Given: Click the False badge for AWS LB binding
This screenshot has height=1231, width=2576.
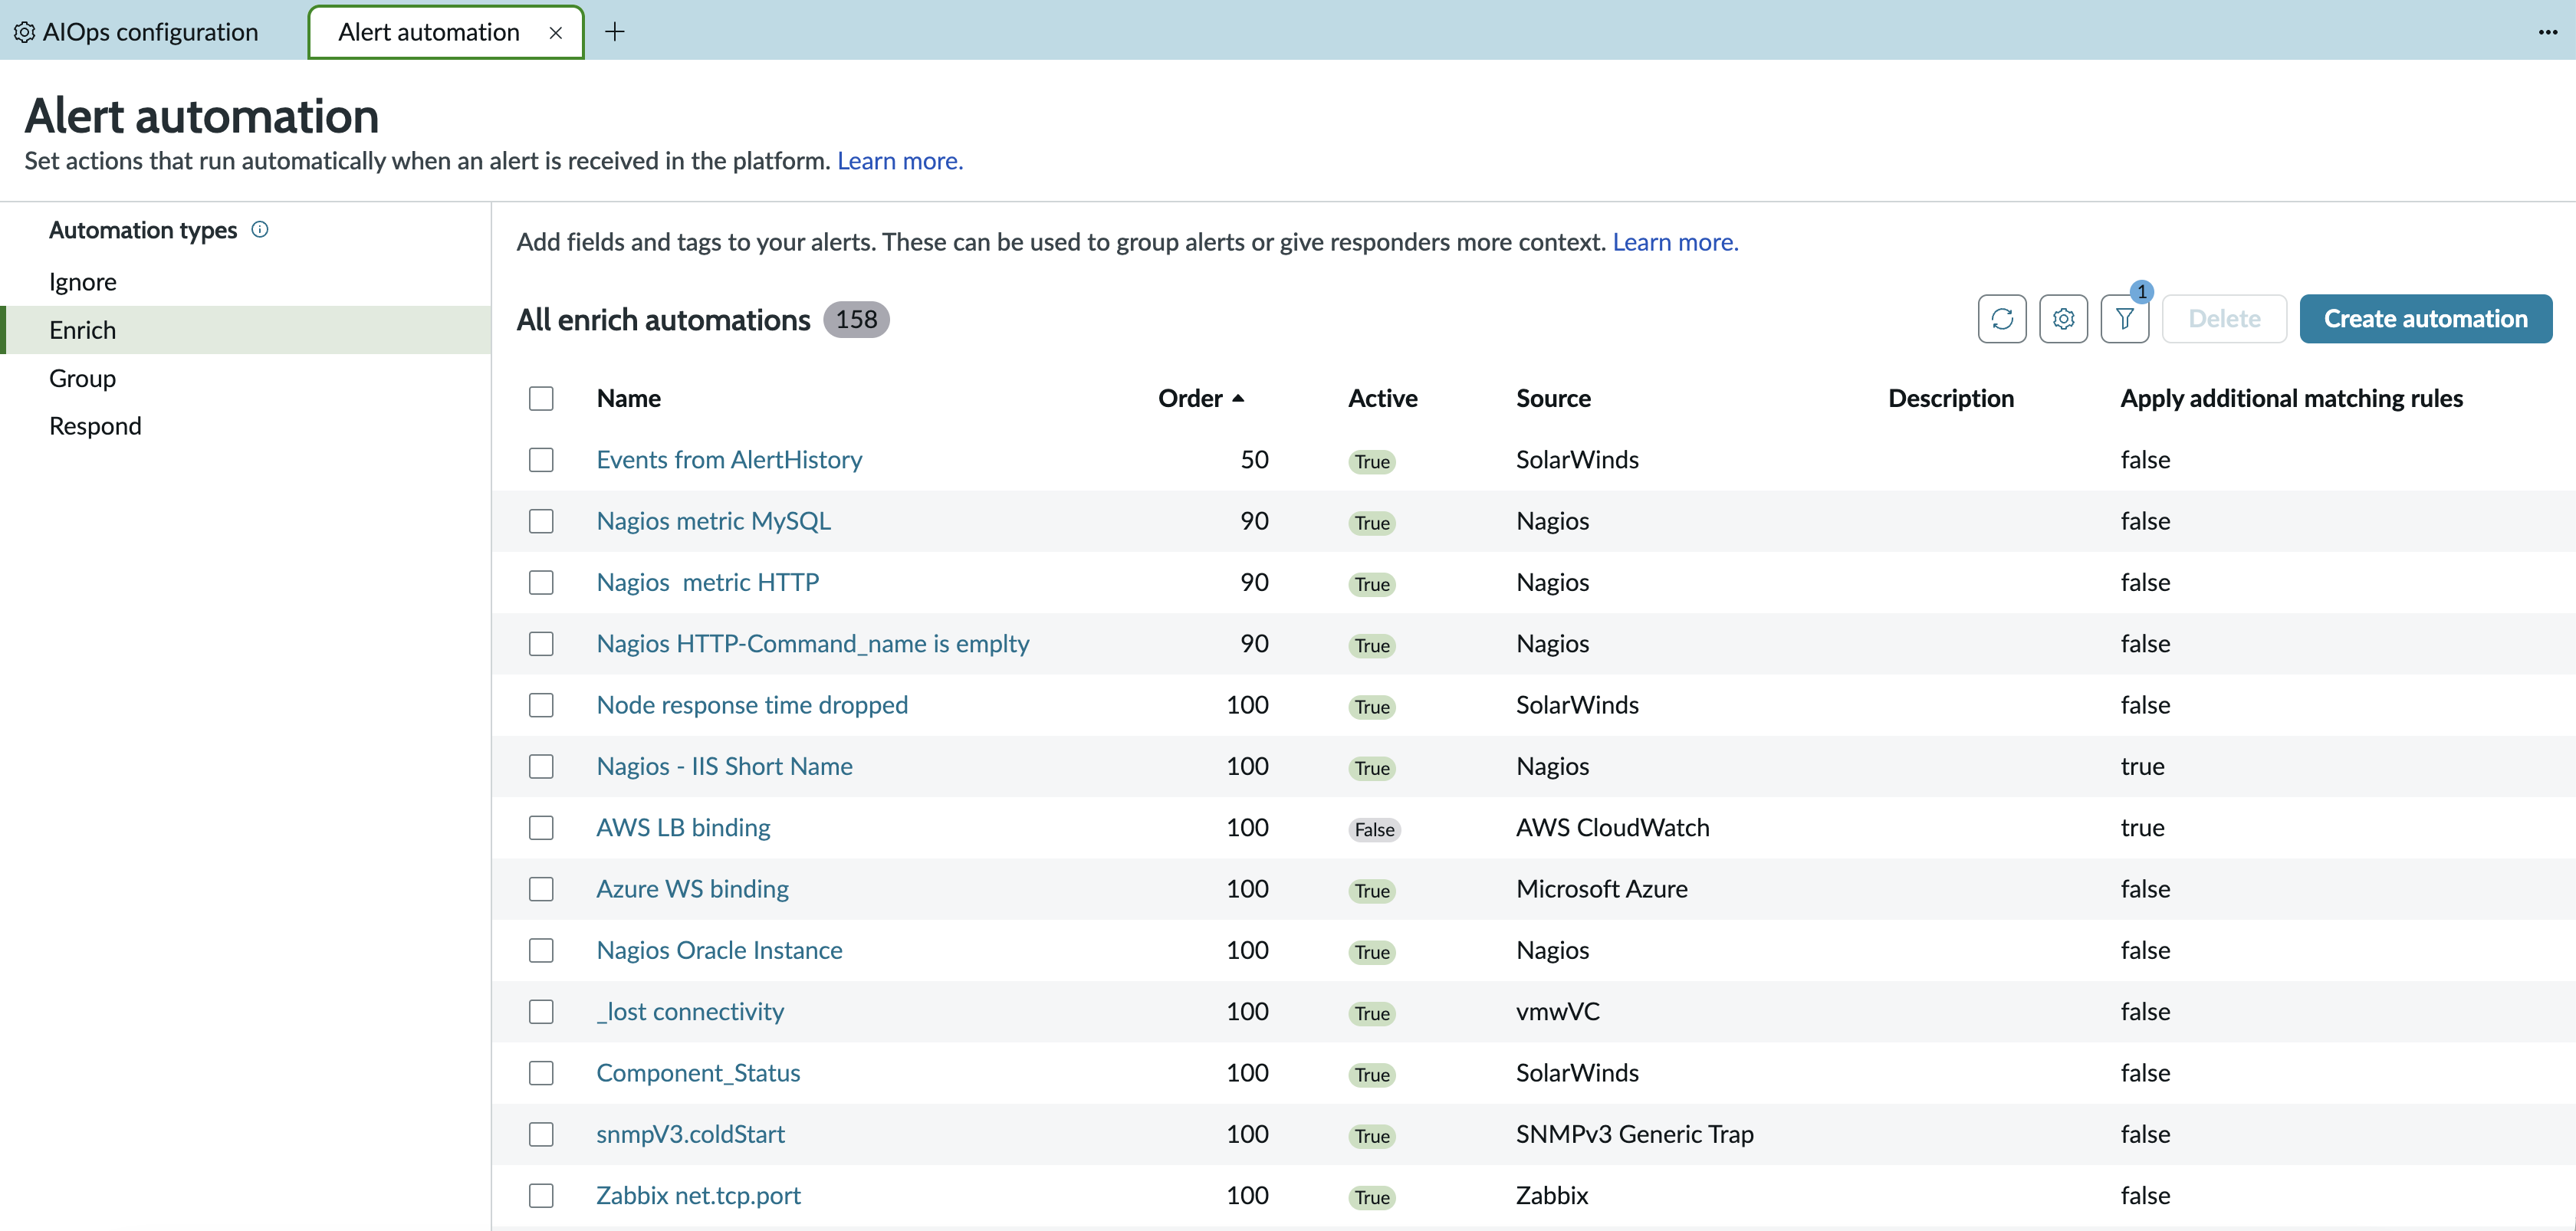Looking at the screenshot, I should pyautogui.click(x=1374, y=829).
